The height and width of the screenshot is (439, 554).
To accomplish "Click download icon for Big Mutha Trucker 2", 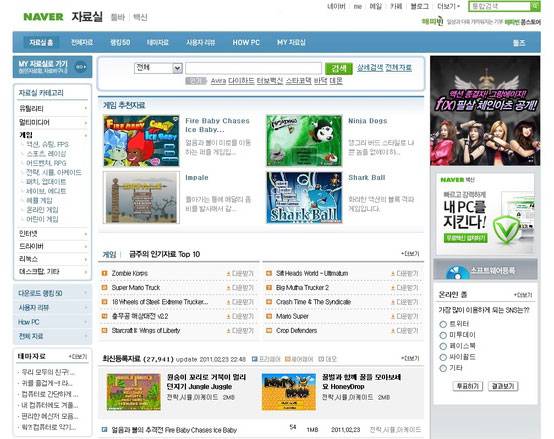I will coord(393,288).
